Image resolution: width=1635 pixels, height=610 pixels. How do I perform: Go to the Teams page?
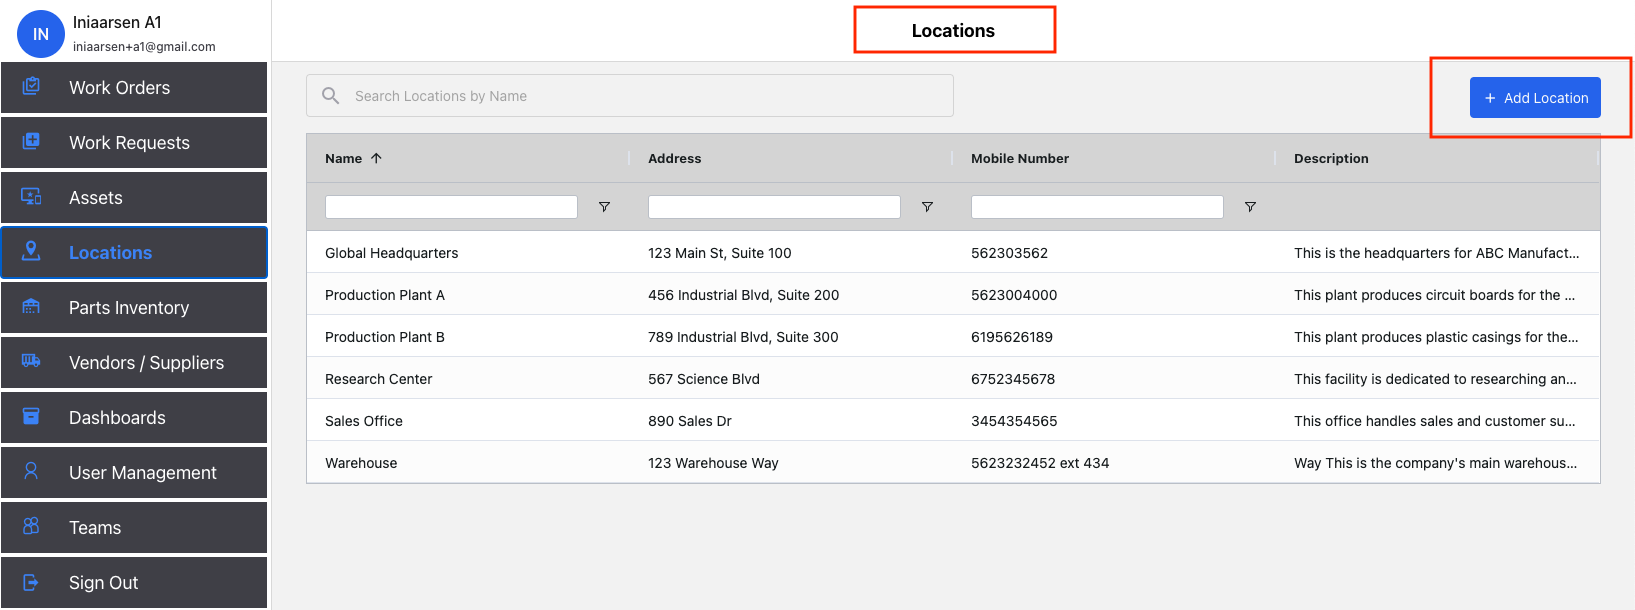click(134, 528)
